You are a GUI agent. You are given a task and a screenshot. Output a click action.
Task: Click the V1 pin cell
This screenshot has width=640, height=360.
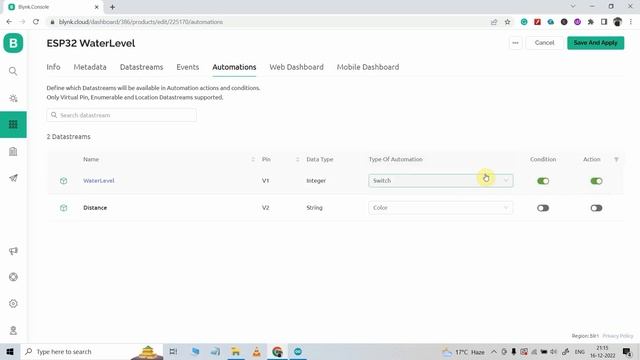pos(265,180)
